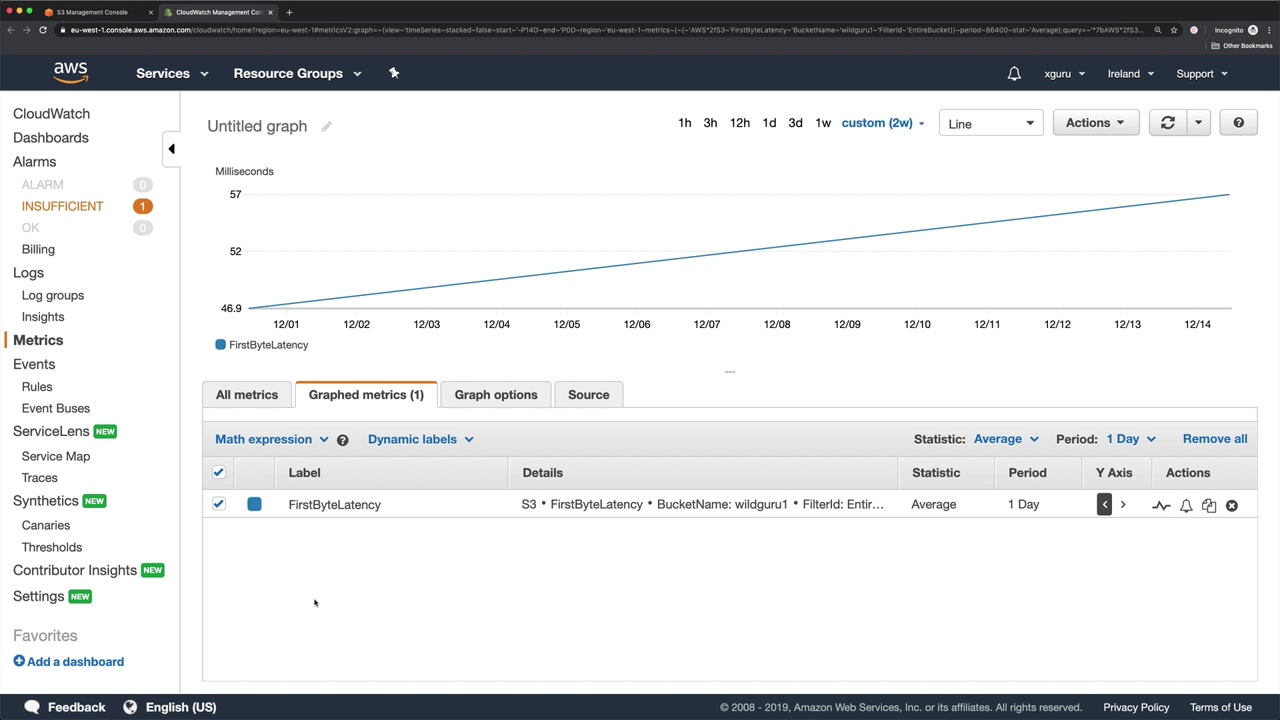Close the S3 Management Console tab
This screenshot has width=1280, height=720.
(x=150, y=12)
